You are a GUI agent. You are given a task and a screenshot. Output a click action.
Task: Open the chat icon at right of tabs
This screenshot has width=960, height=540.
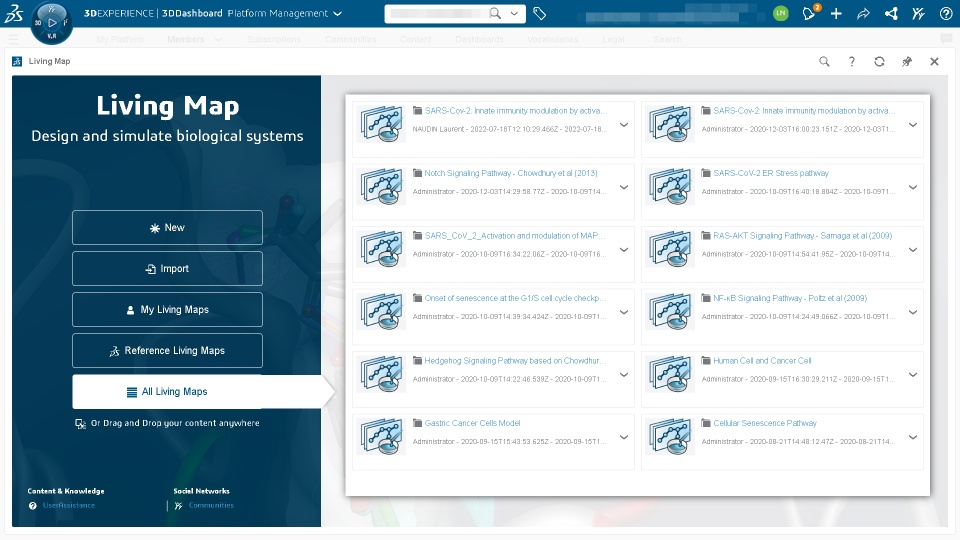[x=947, y=39]
